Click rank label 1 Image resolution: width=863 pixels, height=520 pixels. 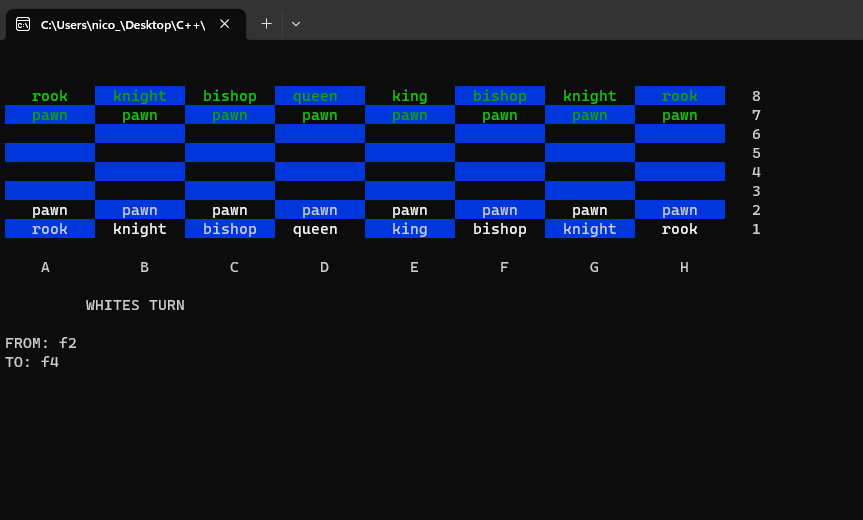click(x=756, y=229)
